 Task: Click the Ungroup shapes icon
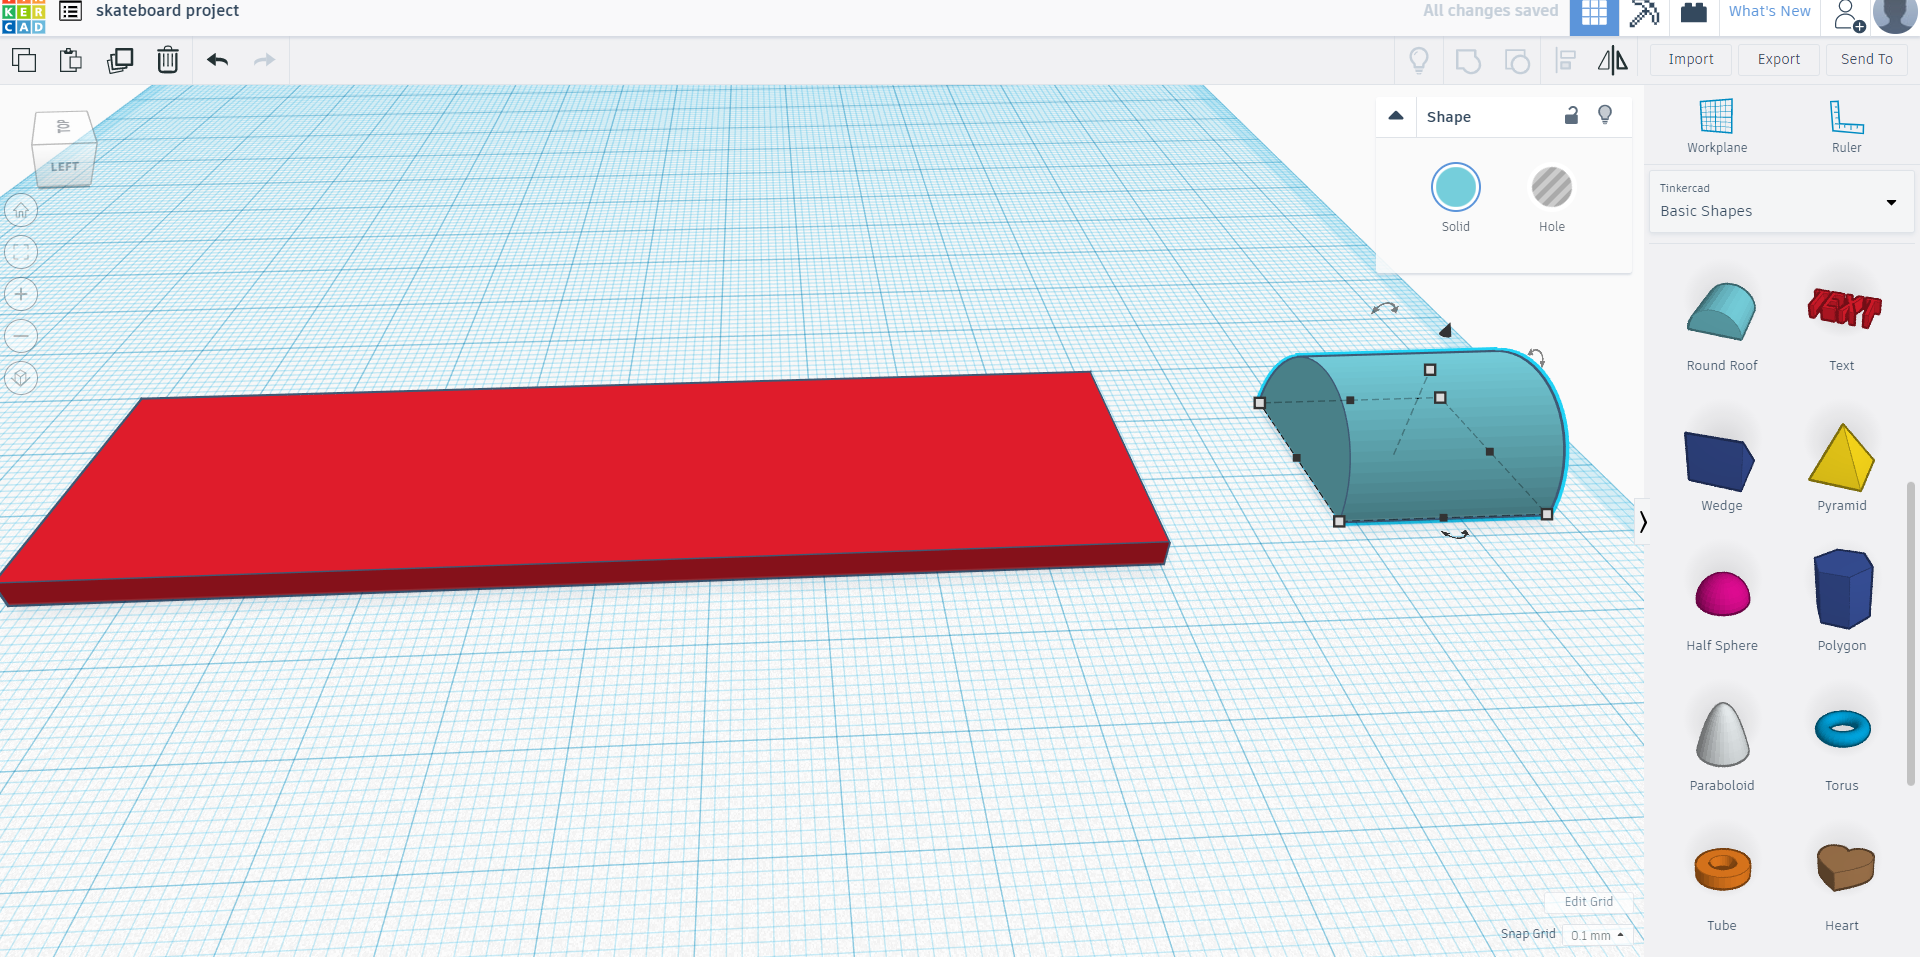tap(1517, 61)
